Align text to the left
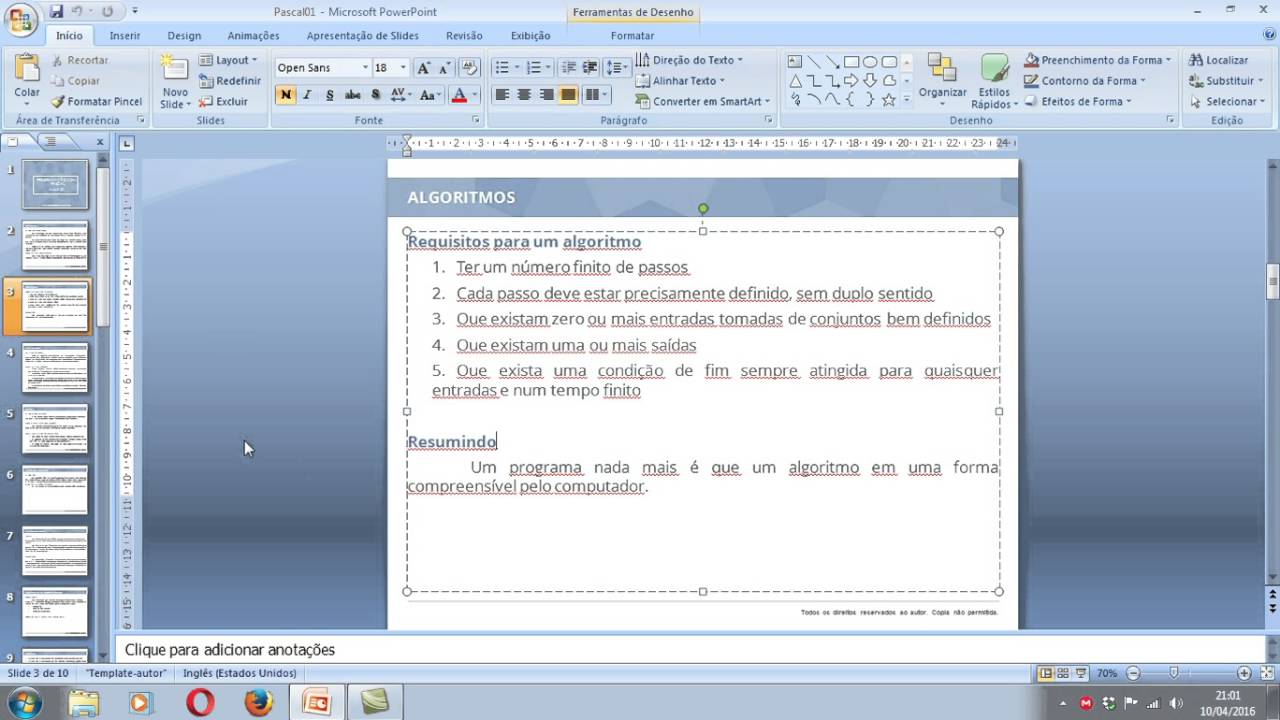 (501, 95)
